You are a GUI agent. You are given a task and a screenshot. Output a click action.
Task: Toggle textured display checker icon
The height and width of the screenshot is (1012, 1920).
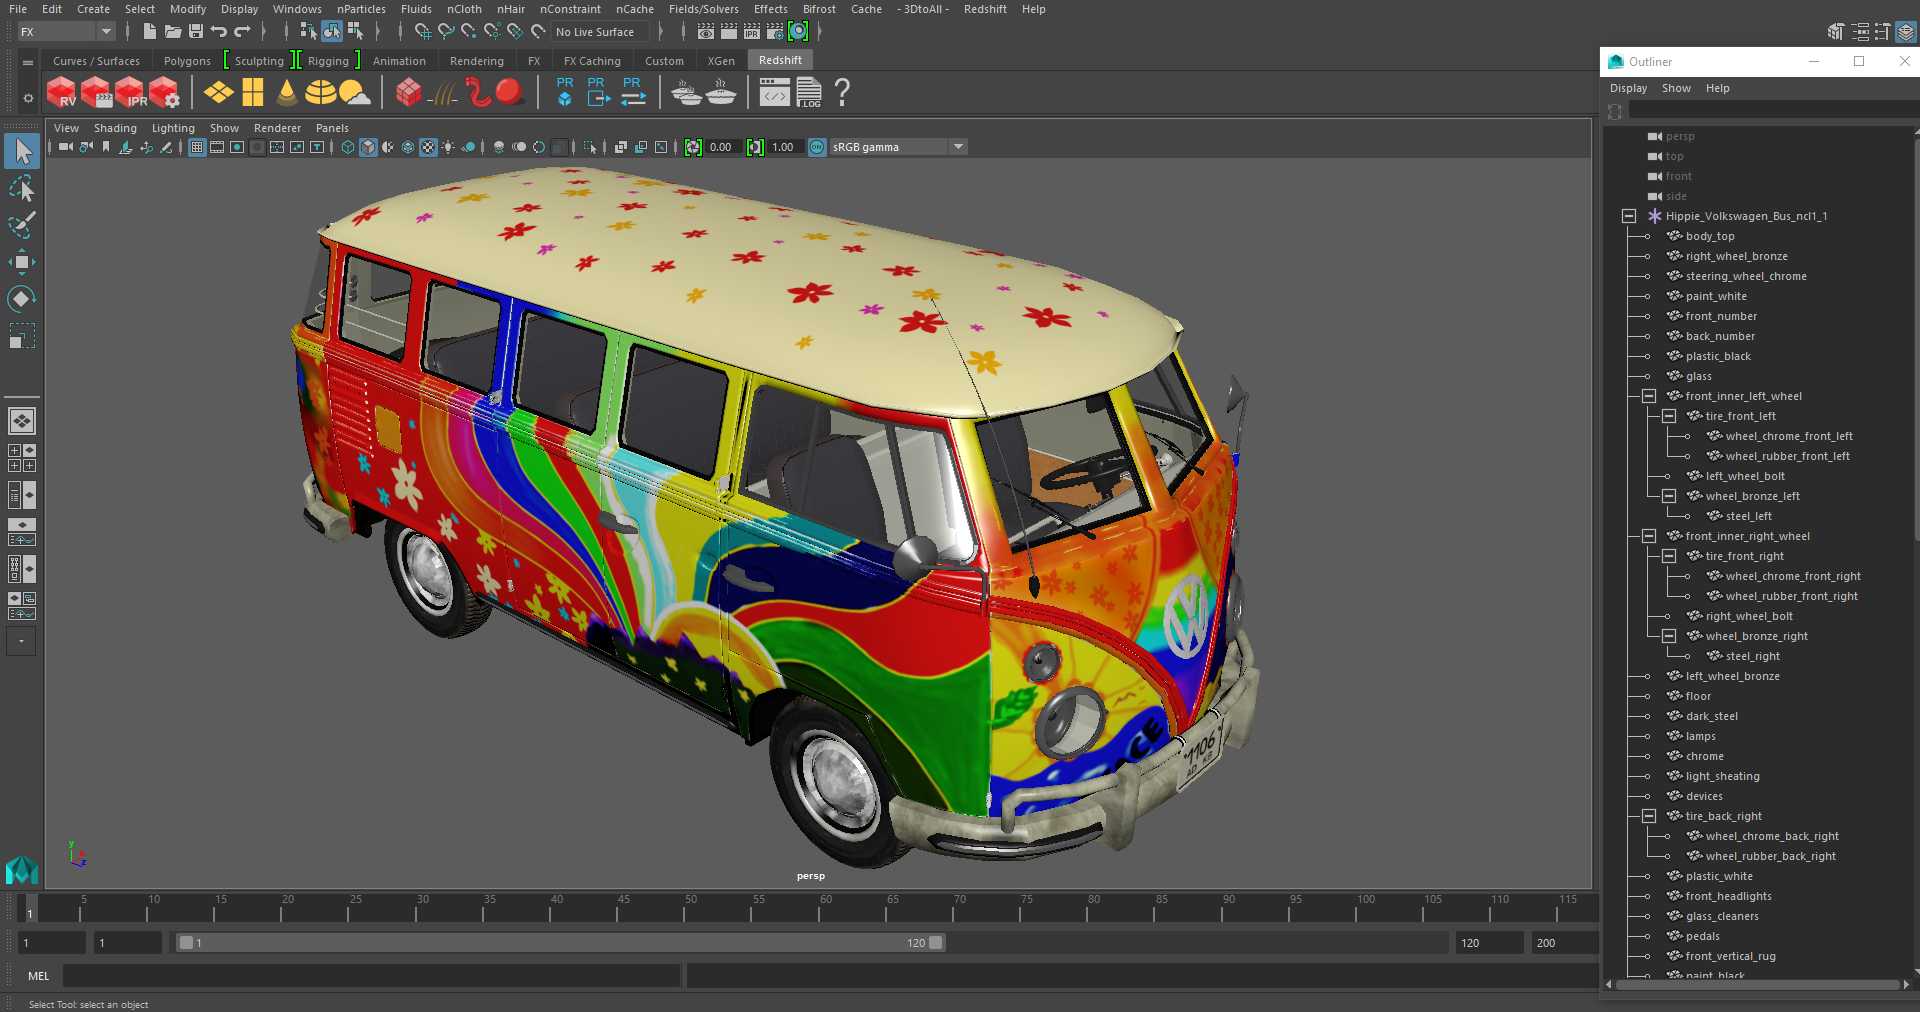click(428, 147)
